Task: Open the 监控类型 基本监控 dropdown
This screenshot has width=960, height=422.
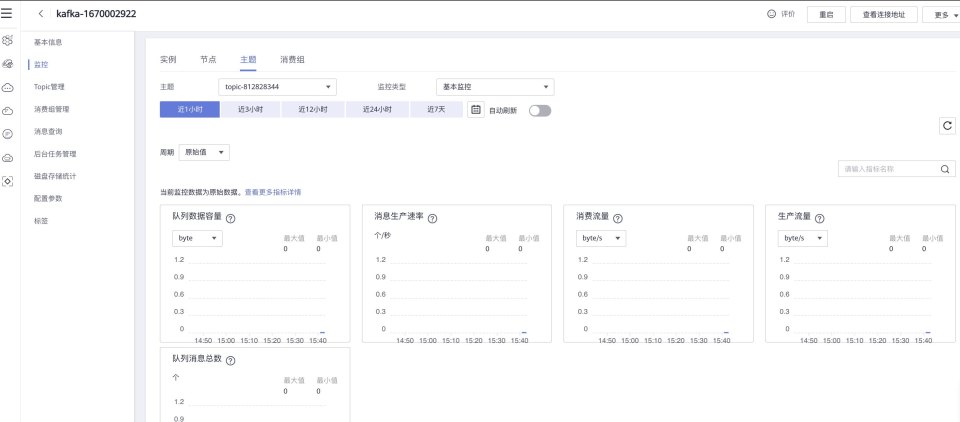Action: pos(494,87)
